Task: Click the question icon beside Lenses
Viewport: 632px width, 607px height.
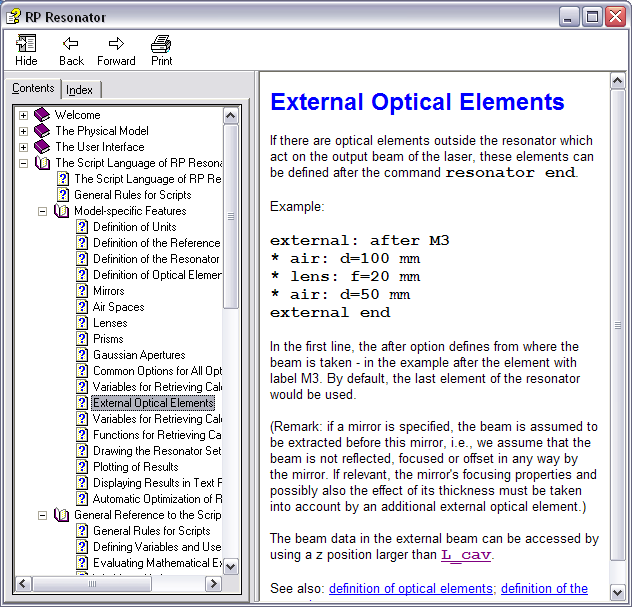Action: (x=82, y=323)
